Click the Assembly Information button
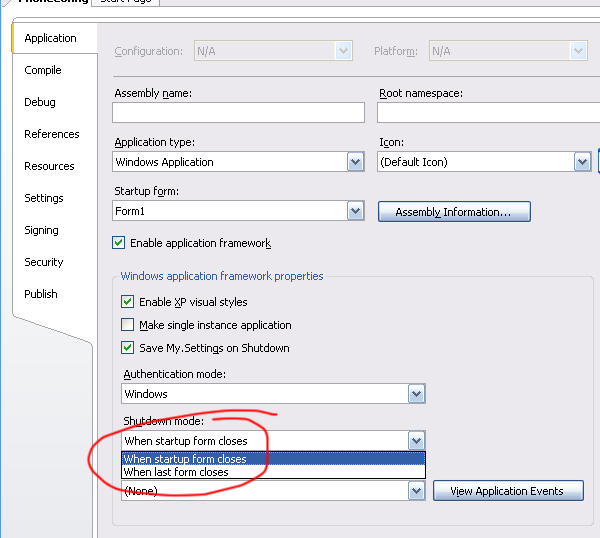Image resolution: width=600 pixels, height=538 pixels. (x=454, y=212)
